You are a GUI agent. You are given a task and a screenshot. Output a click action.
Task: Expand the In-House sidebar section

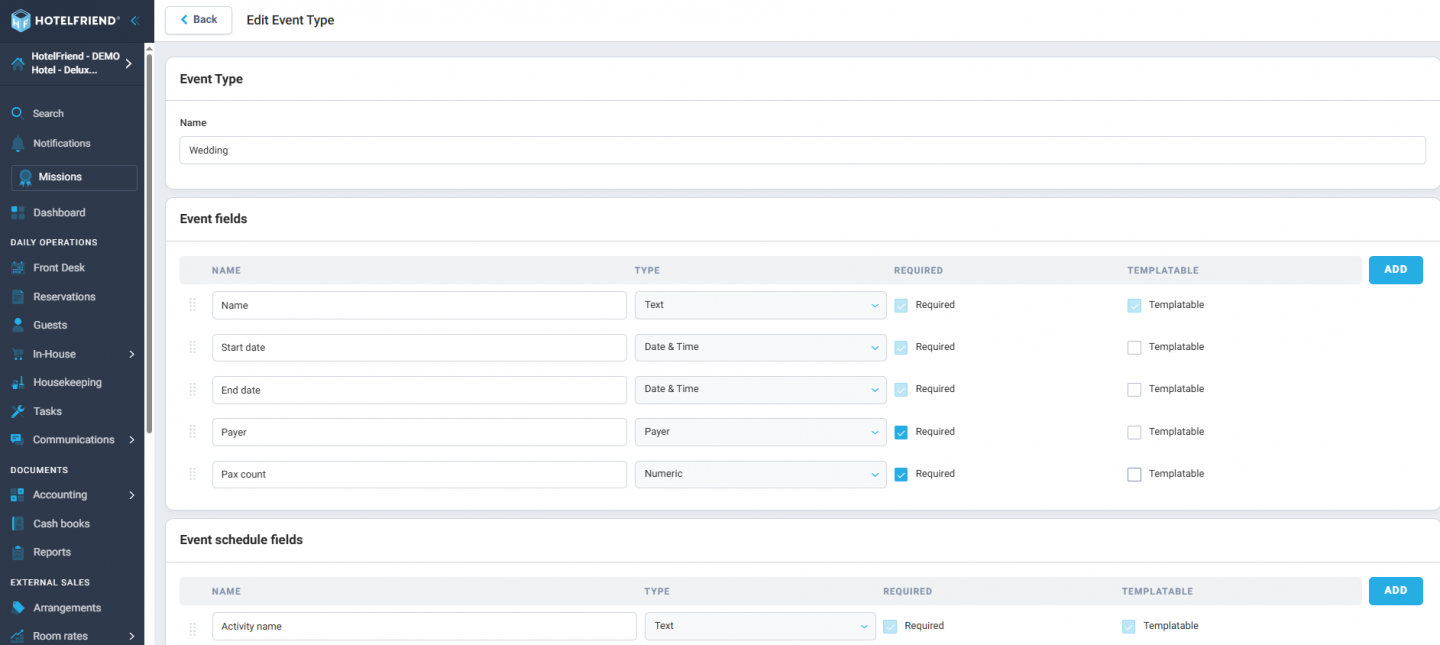(131, 353)
